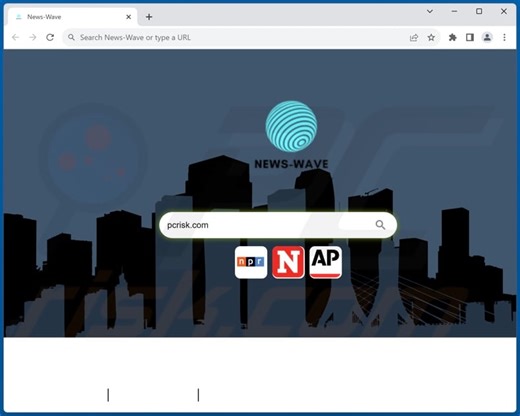Open the AP news shortcut tile

click(326, 262)
